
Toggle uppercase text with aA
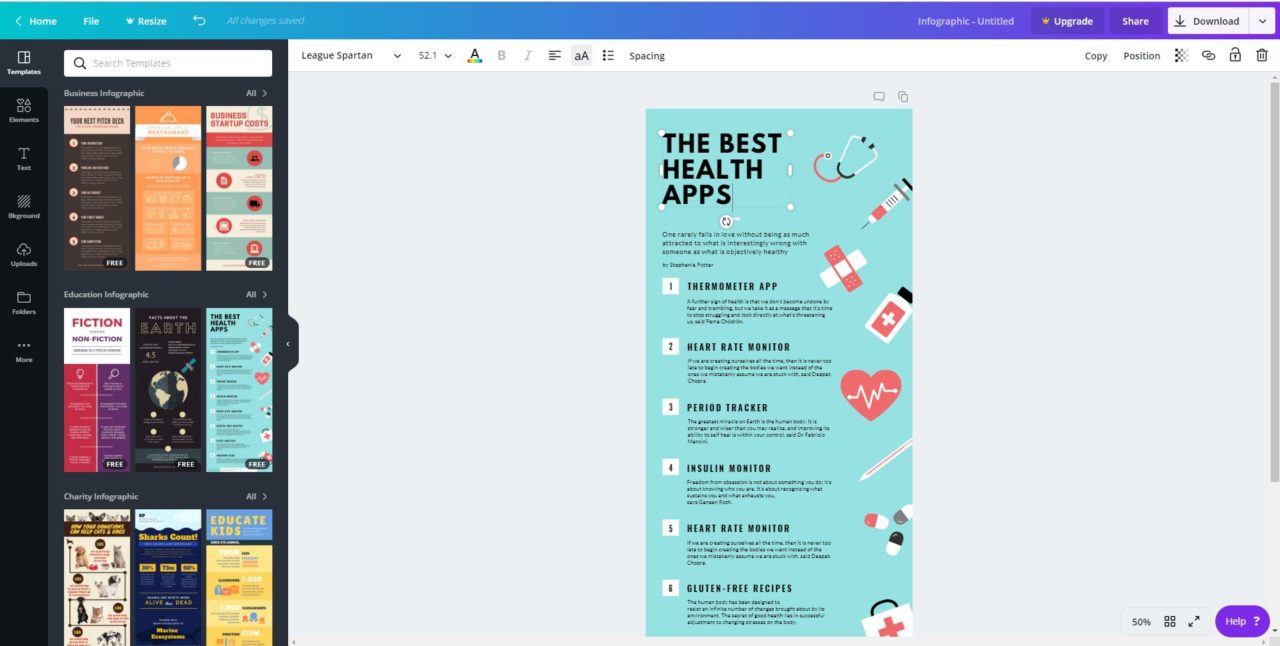[581, 55]
